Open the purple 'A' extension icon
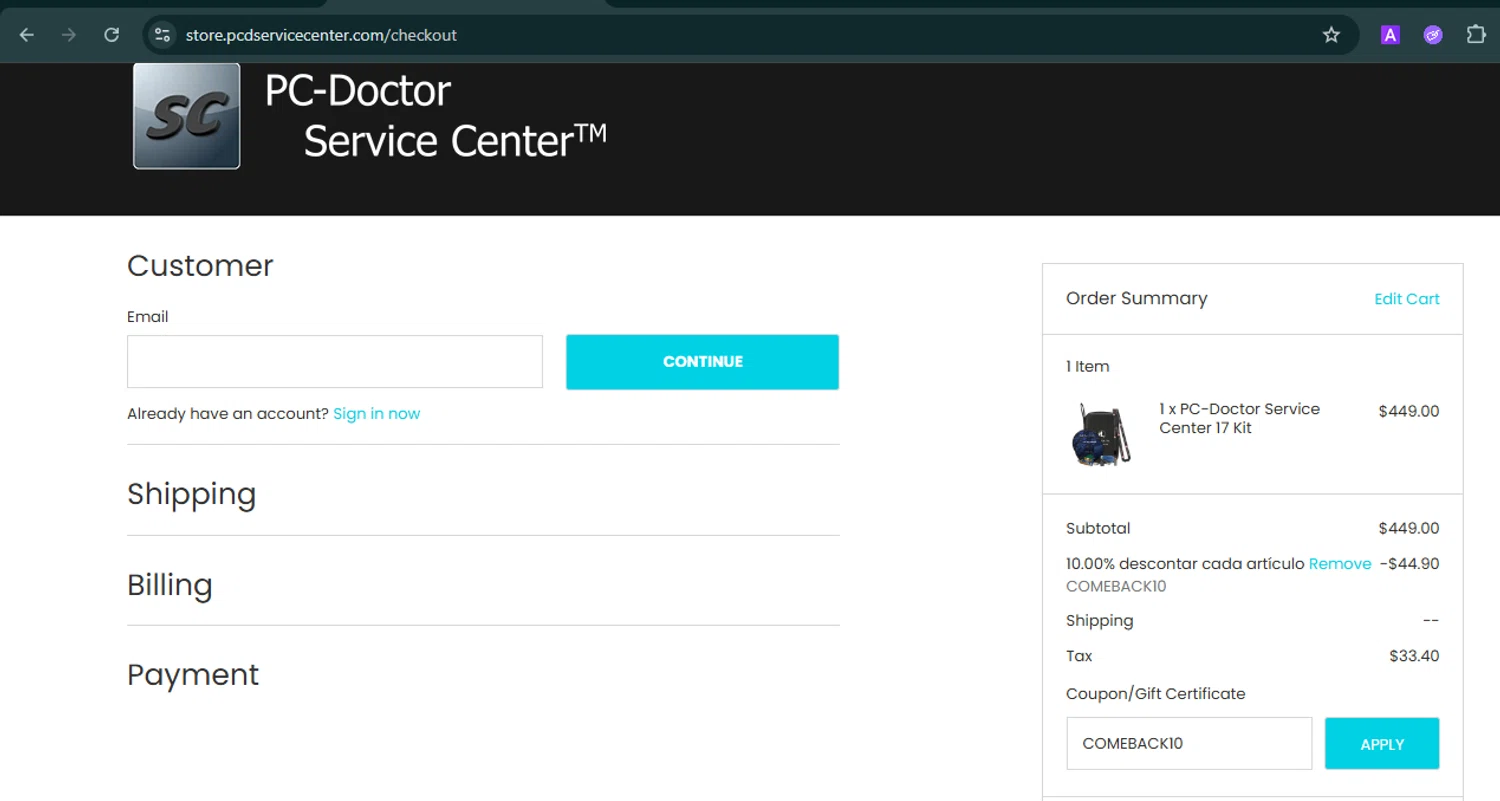The width and height of the screenshot is (1500, 801). pos(1390,35)
